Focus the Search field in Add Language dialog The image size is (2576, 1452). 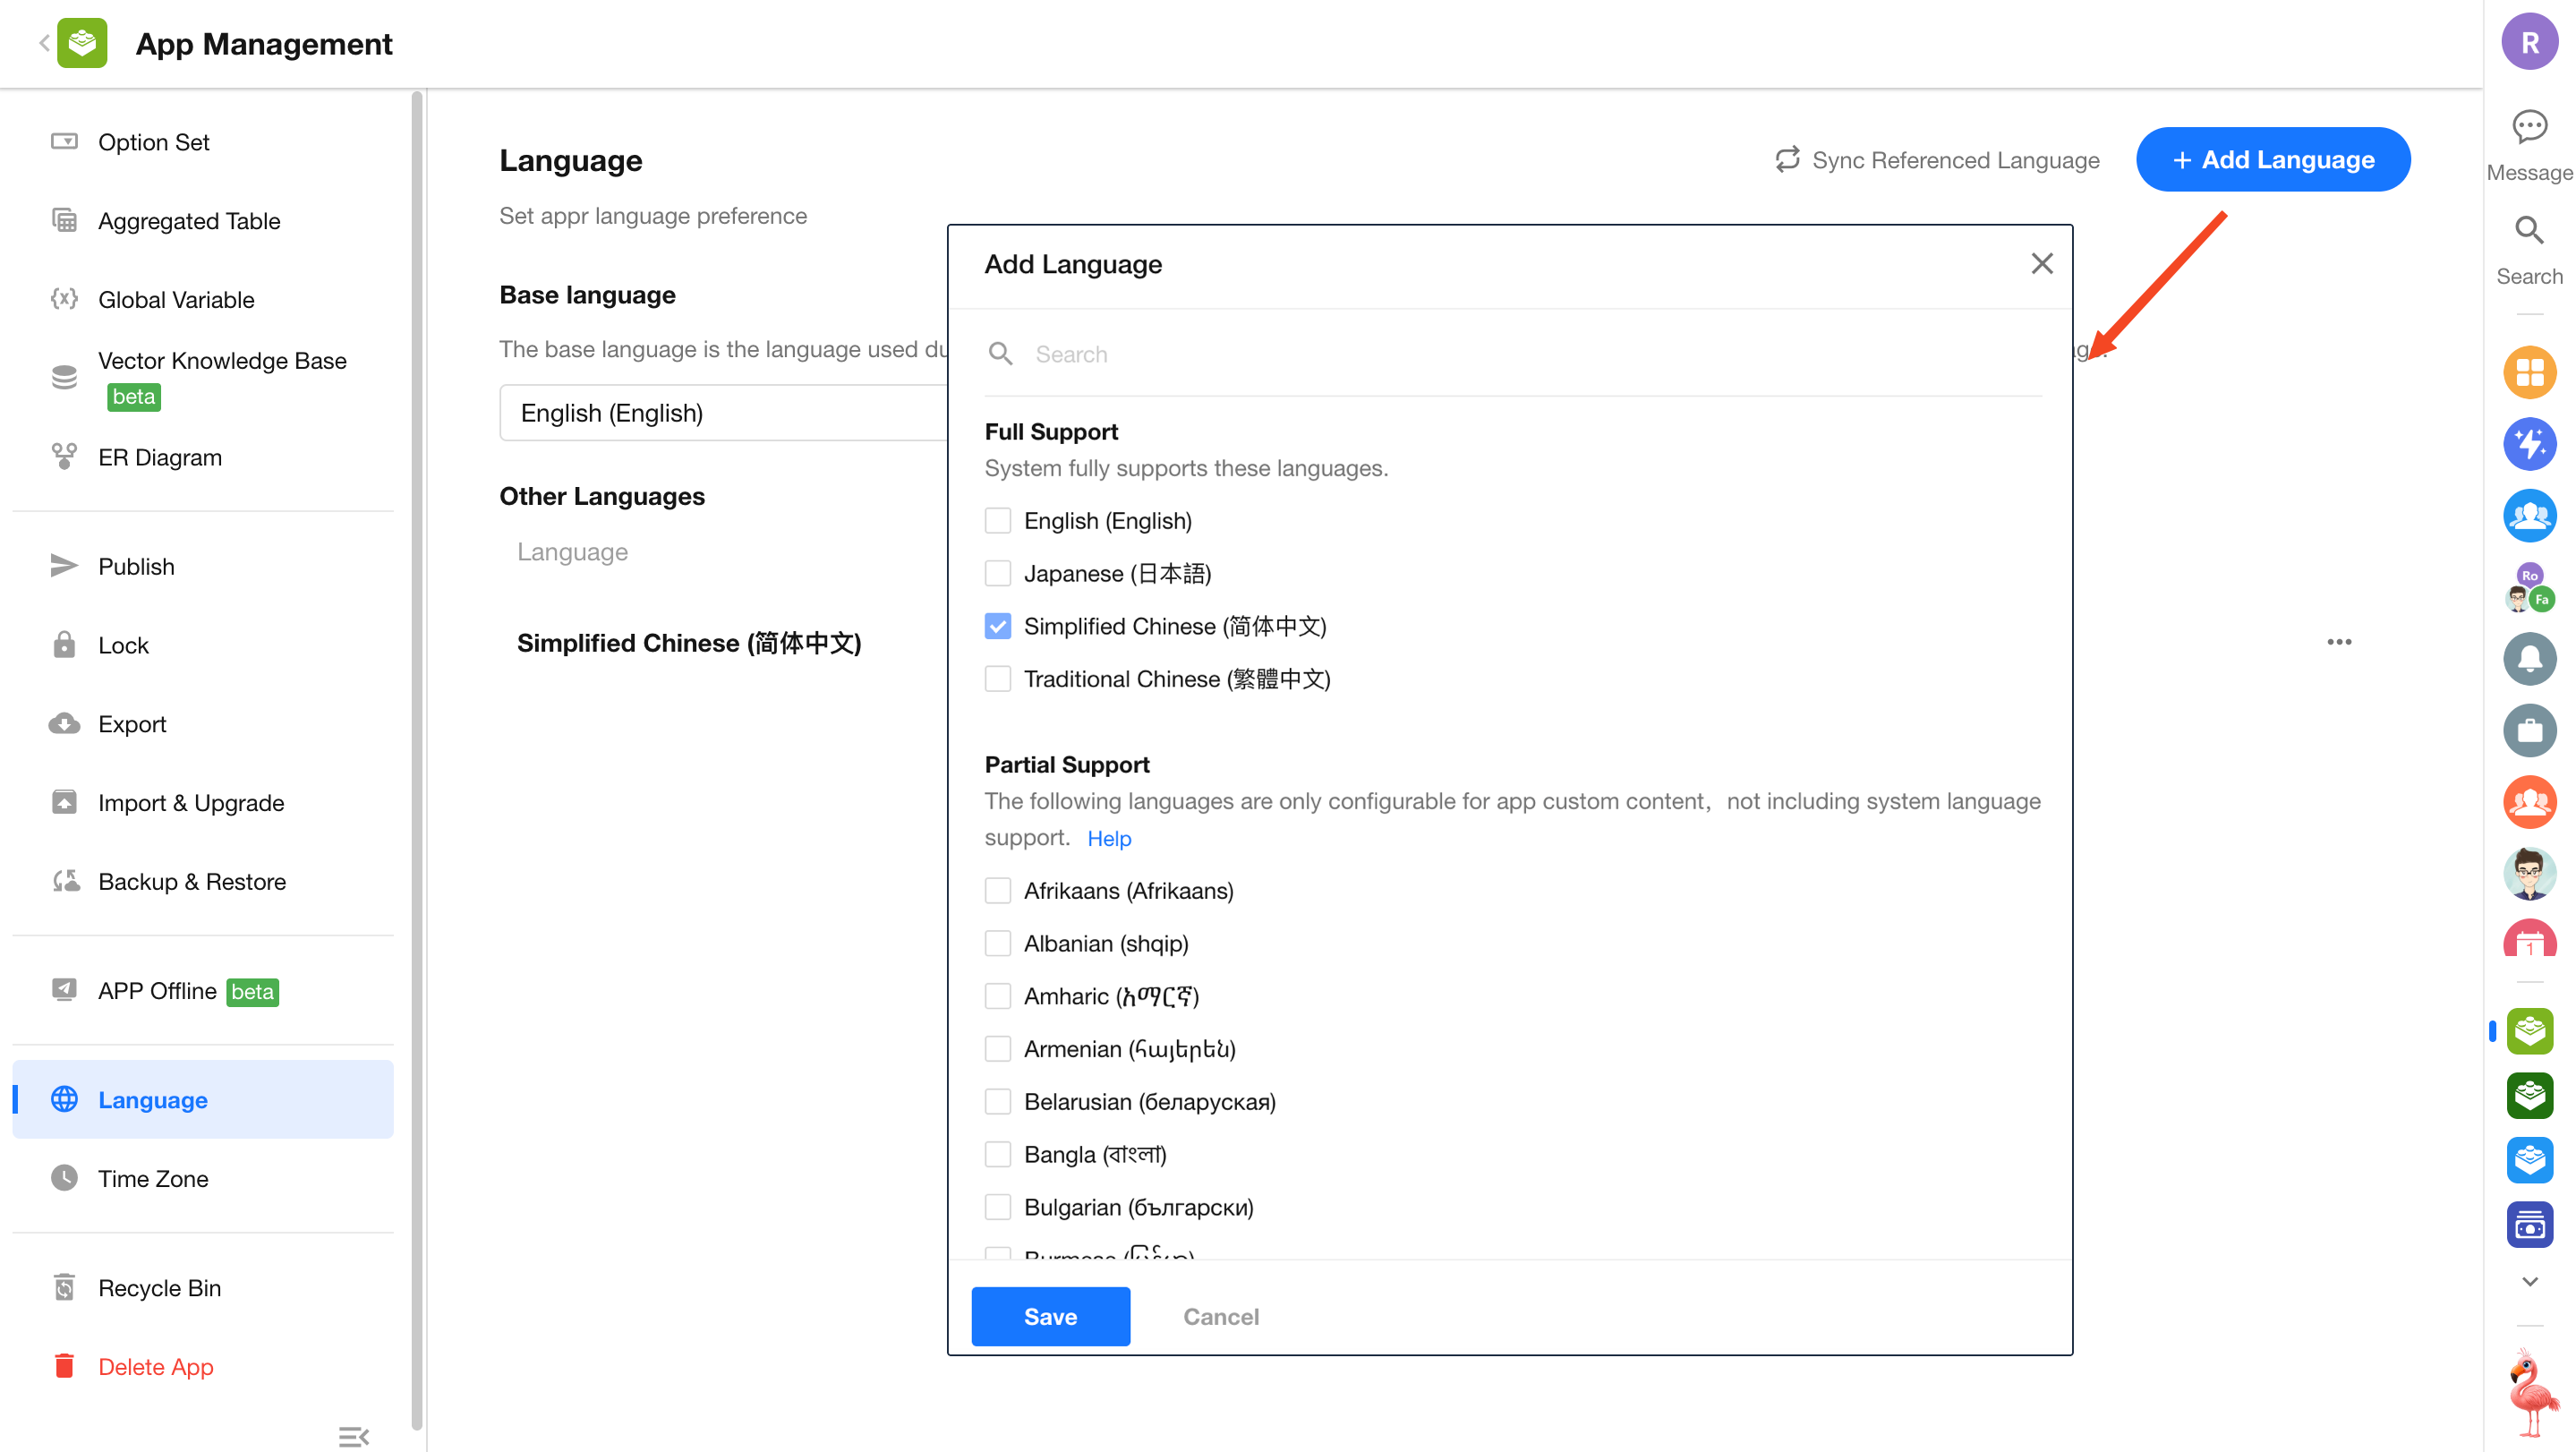pos(1500,354)
